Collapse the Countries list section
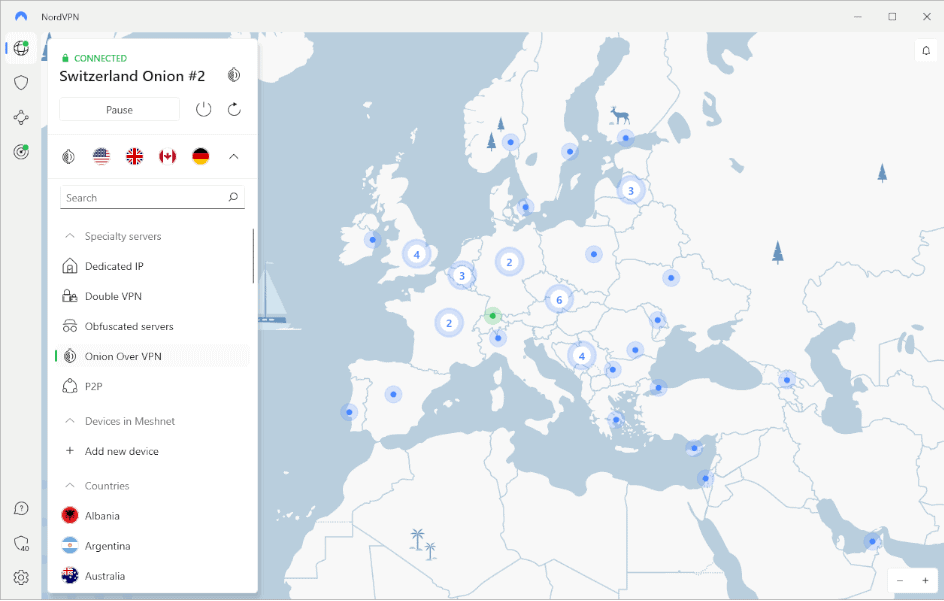This screenshot has height=601, width=944. 70,486
